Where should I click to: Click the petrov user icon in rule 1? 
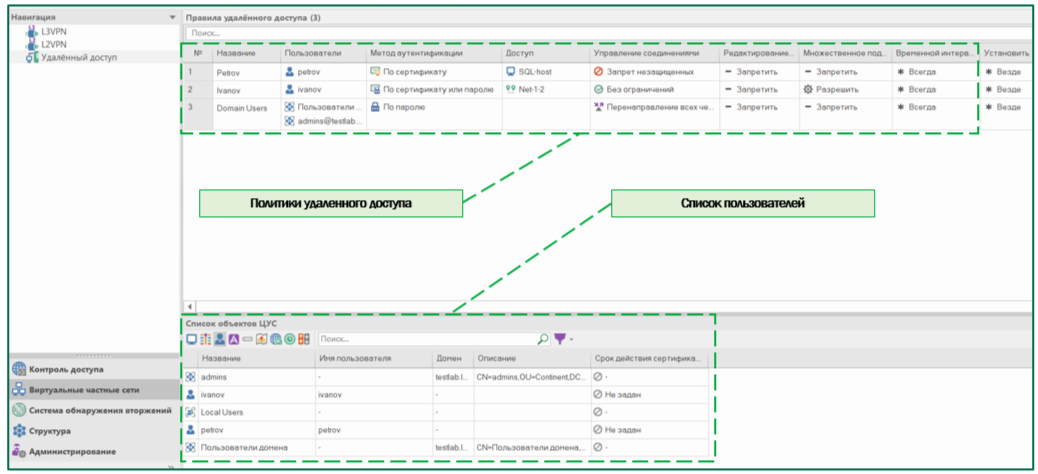[x=289, y=71]
